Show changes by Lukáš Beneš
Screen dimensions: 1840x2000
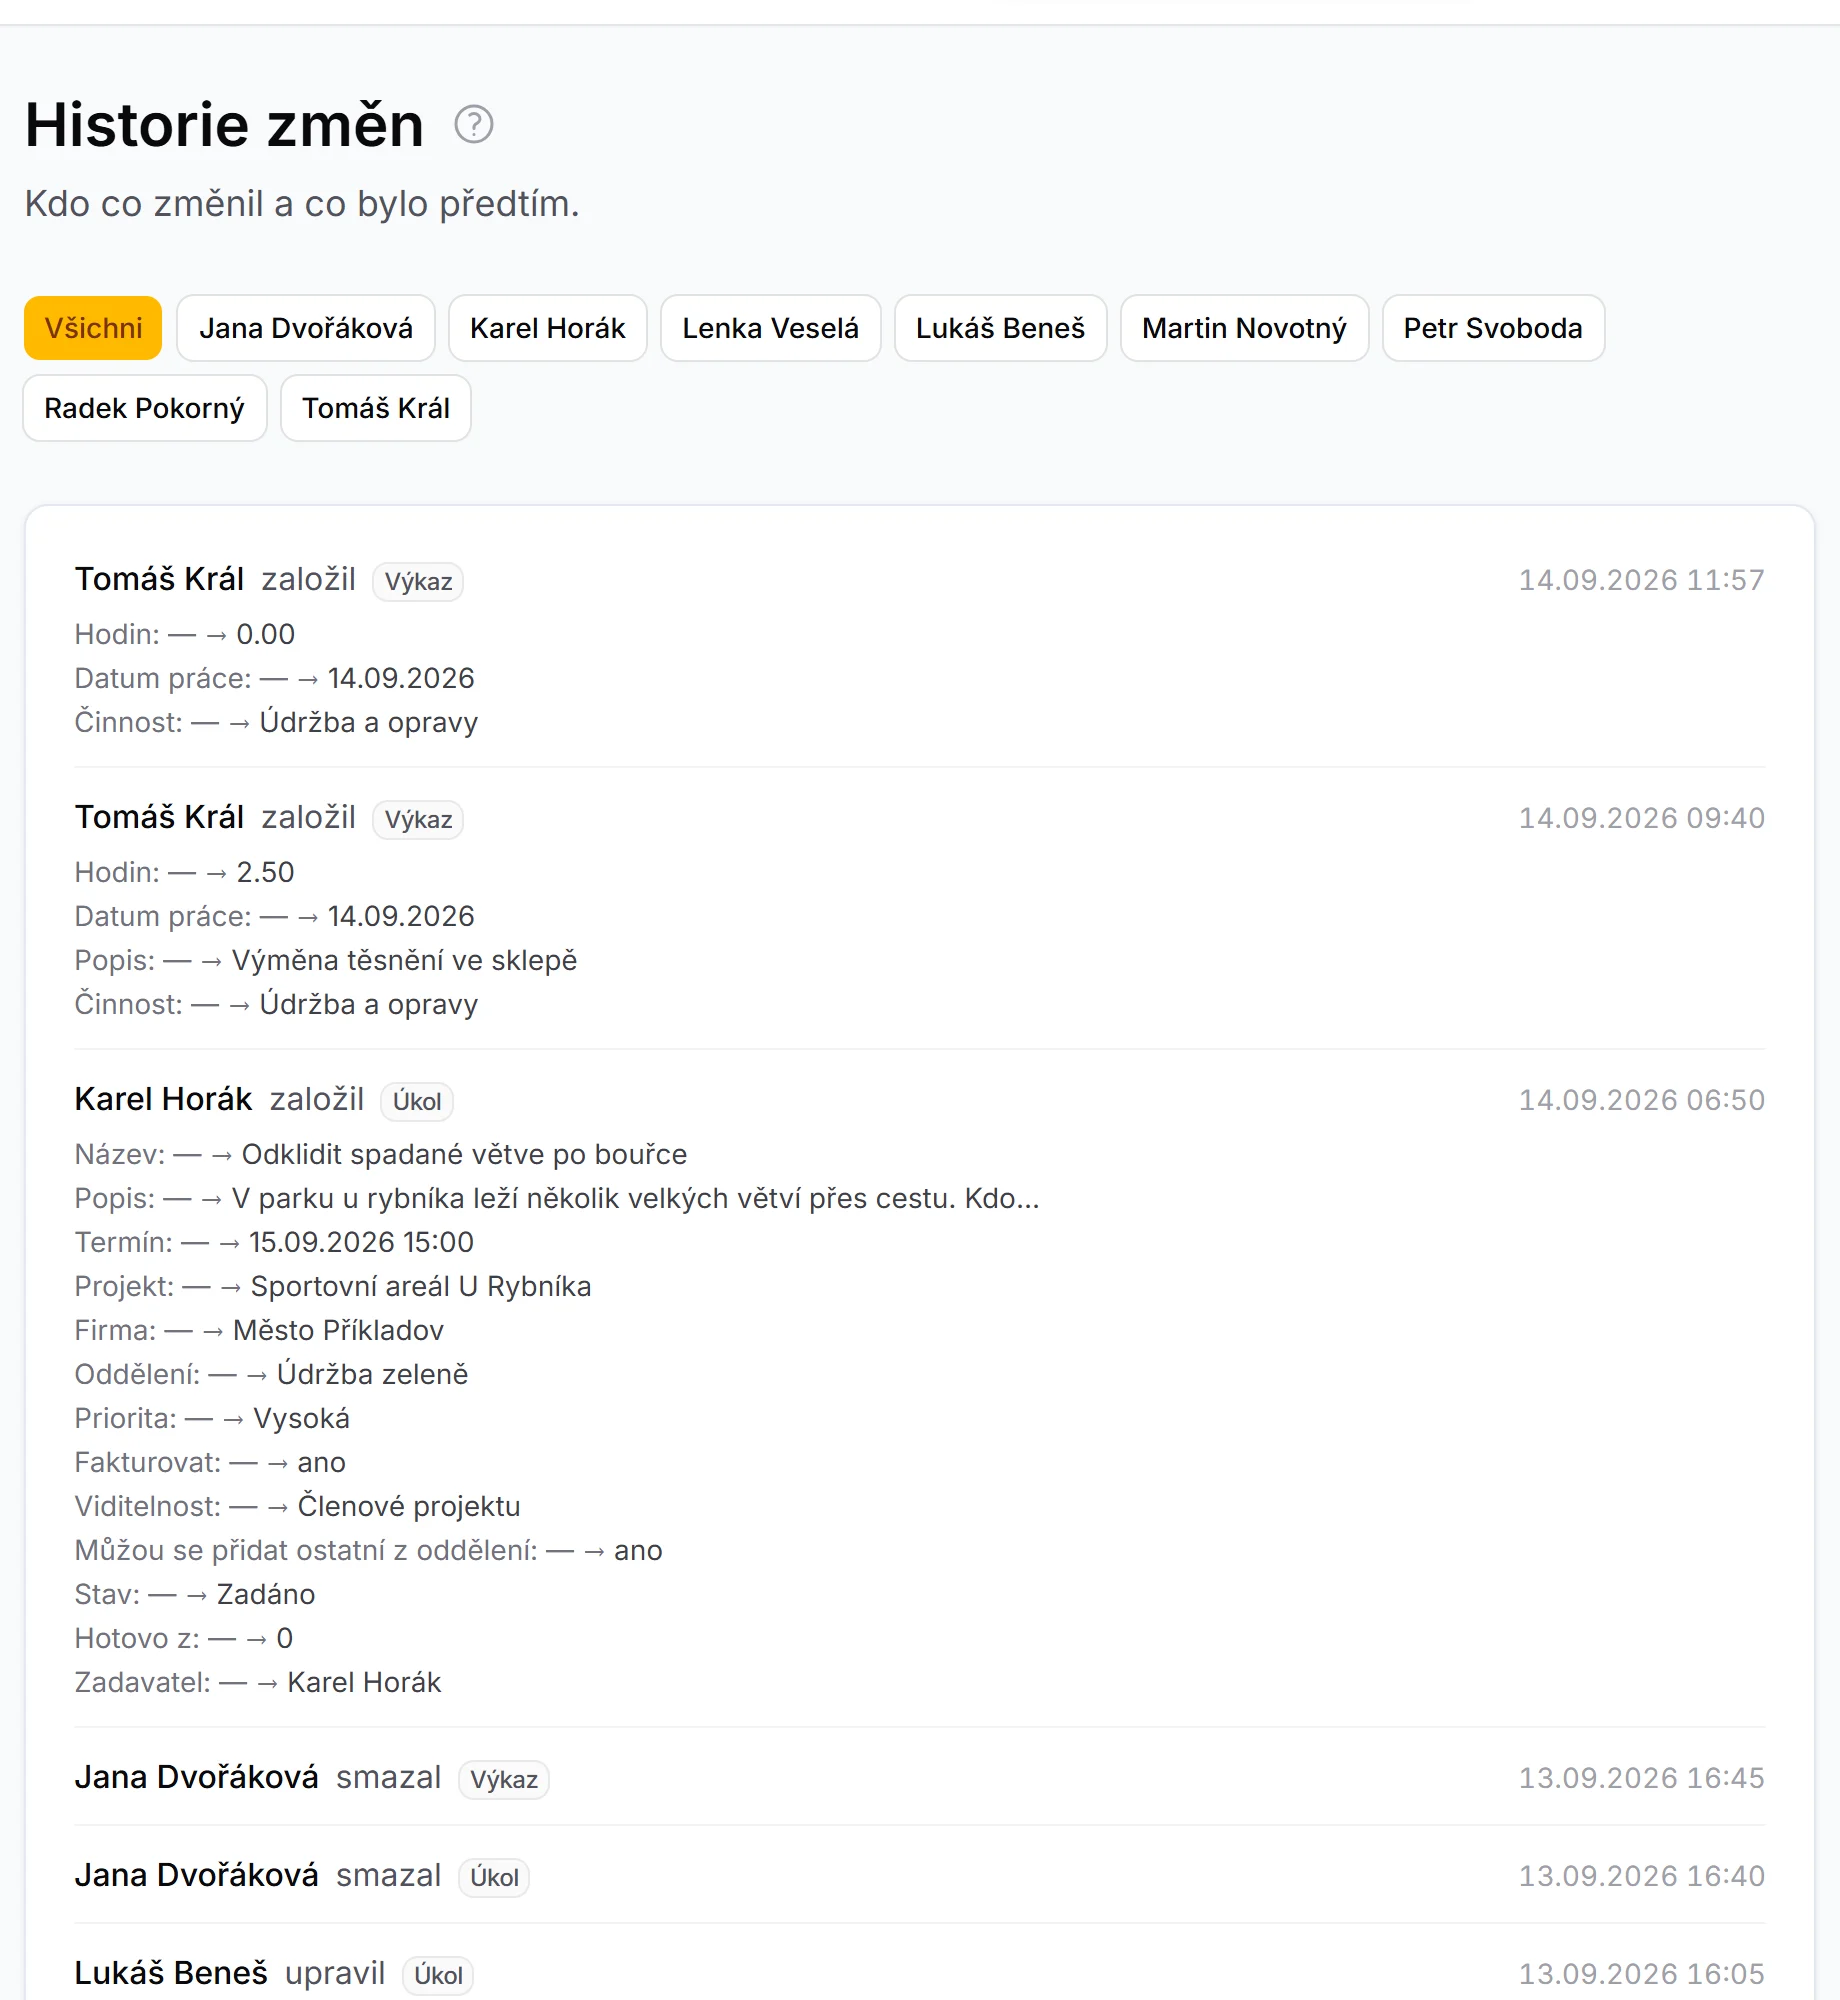(1001, 328)
